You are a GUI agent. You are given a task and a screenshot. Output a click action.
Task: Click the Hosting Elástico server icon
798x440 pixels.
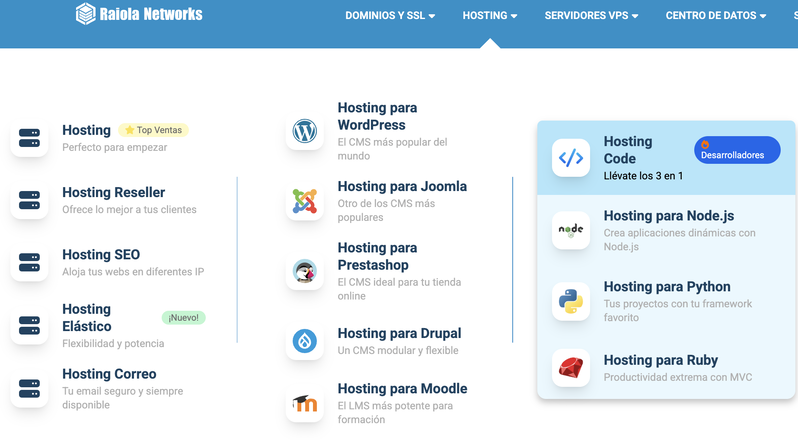tap(30, 326)
